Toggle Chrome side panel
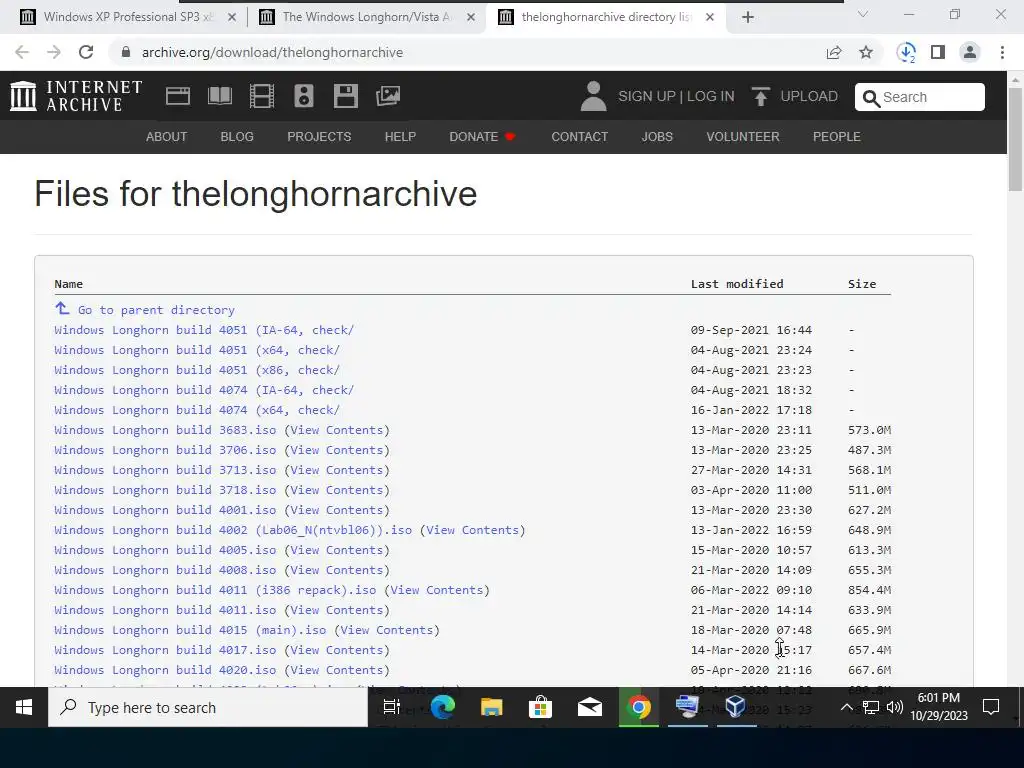This screenshot has height=768, width=1024. tap(938, 52)
